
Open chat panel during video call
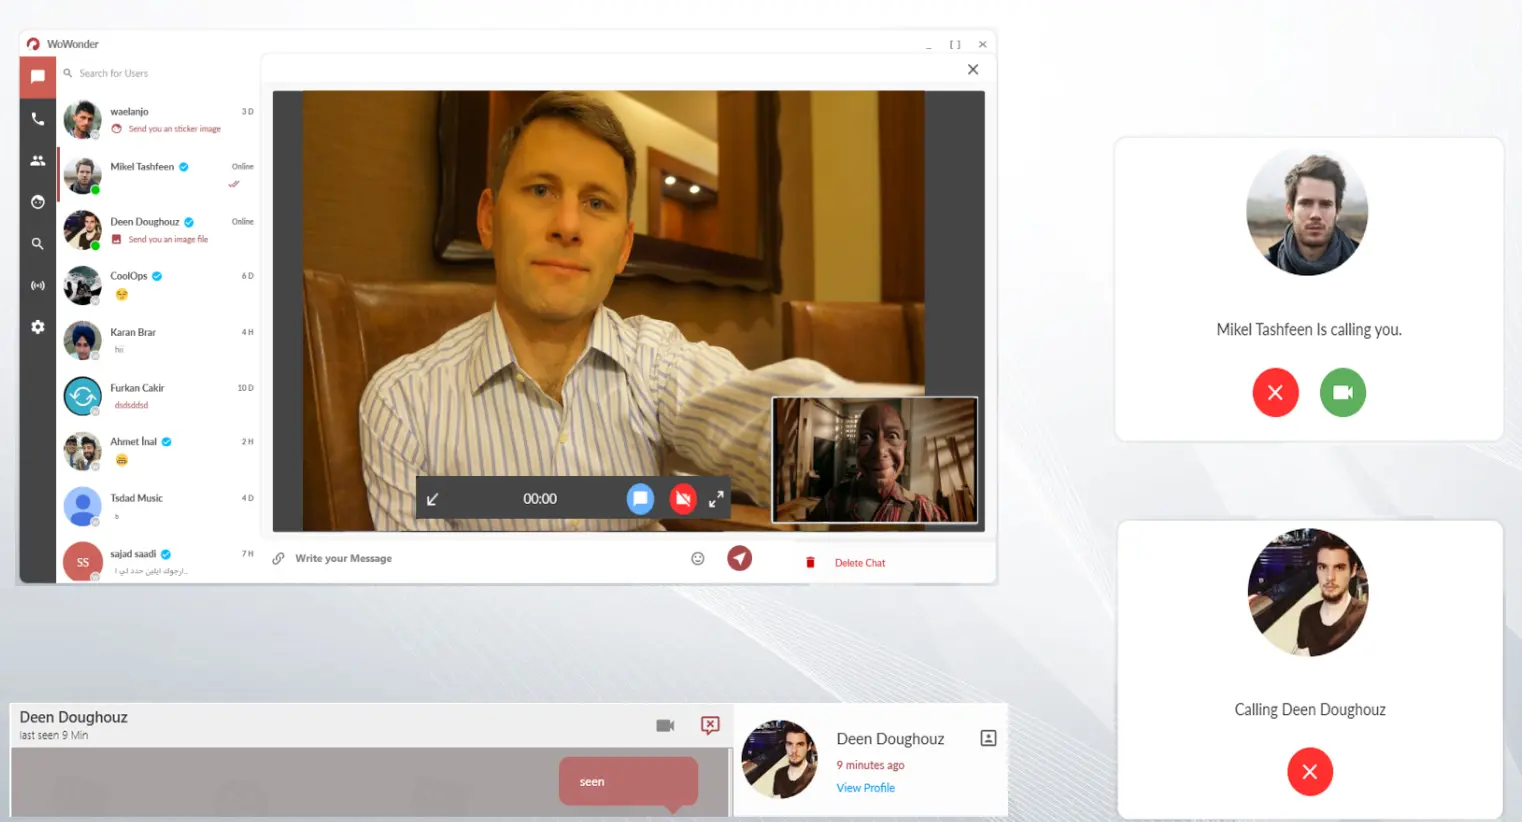640,498
